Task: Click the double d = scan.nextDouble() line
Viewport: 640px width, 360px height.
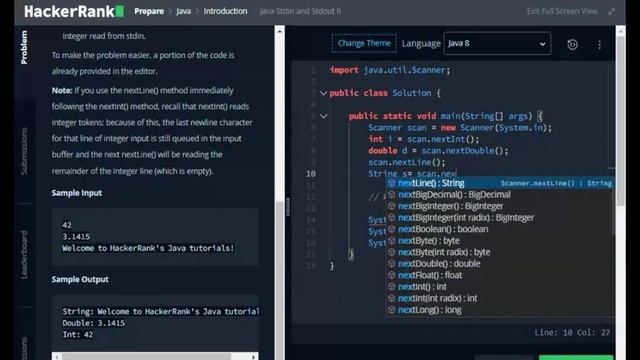Action: 438,151
